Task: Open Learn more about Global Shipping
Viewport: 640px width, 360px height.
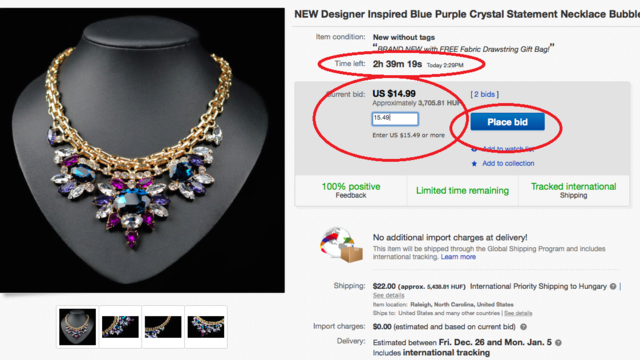Action: [458, 257]
